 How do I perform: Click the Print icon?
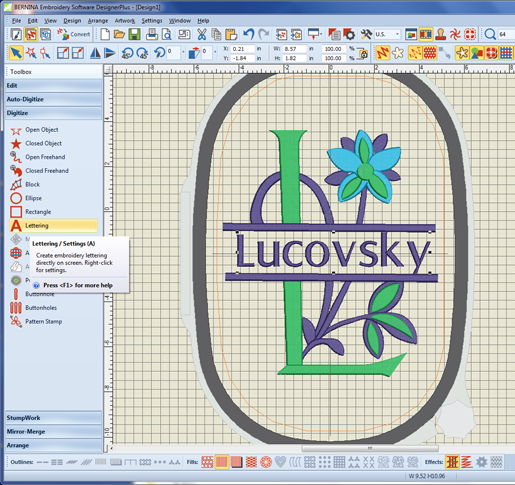coord(152,34)
